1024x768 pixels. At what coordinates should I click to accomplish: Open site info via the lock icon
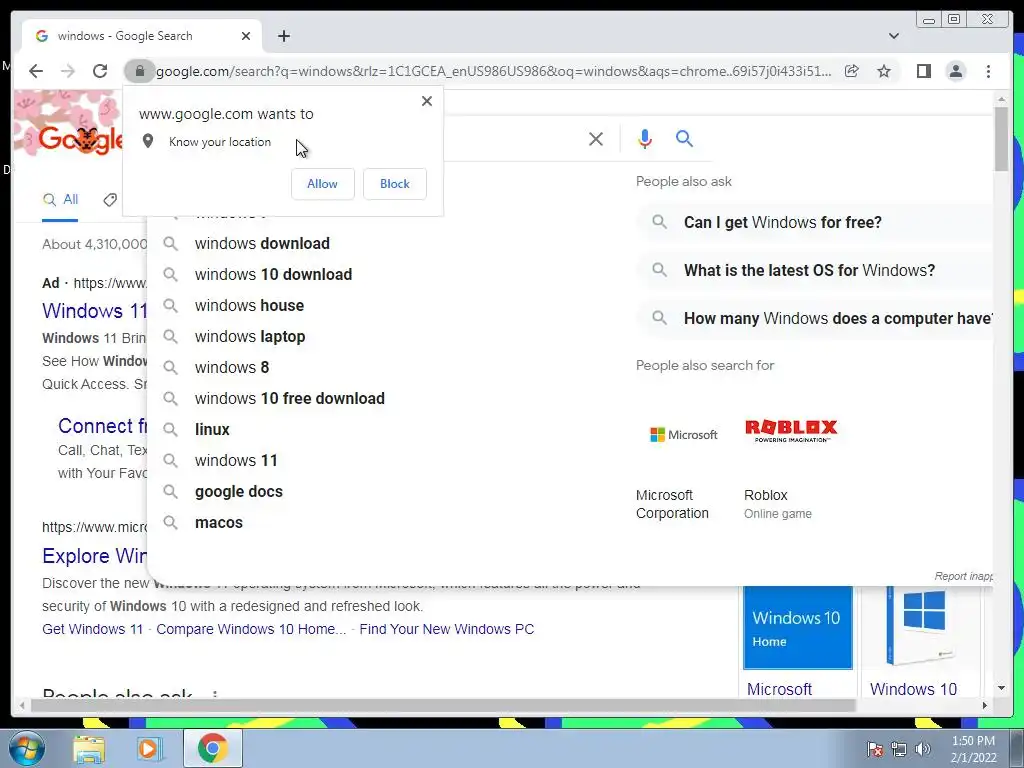click(139, 71)
